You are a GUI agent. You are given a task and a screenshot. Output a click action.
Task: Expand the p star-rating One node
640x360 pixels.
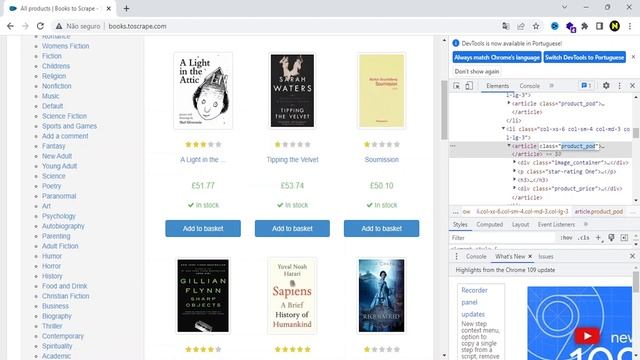pyautogui.click(x=515, y=171)
